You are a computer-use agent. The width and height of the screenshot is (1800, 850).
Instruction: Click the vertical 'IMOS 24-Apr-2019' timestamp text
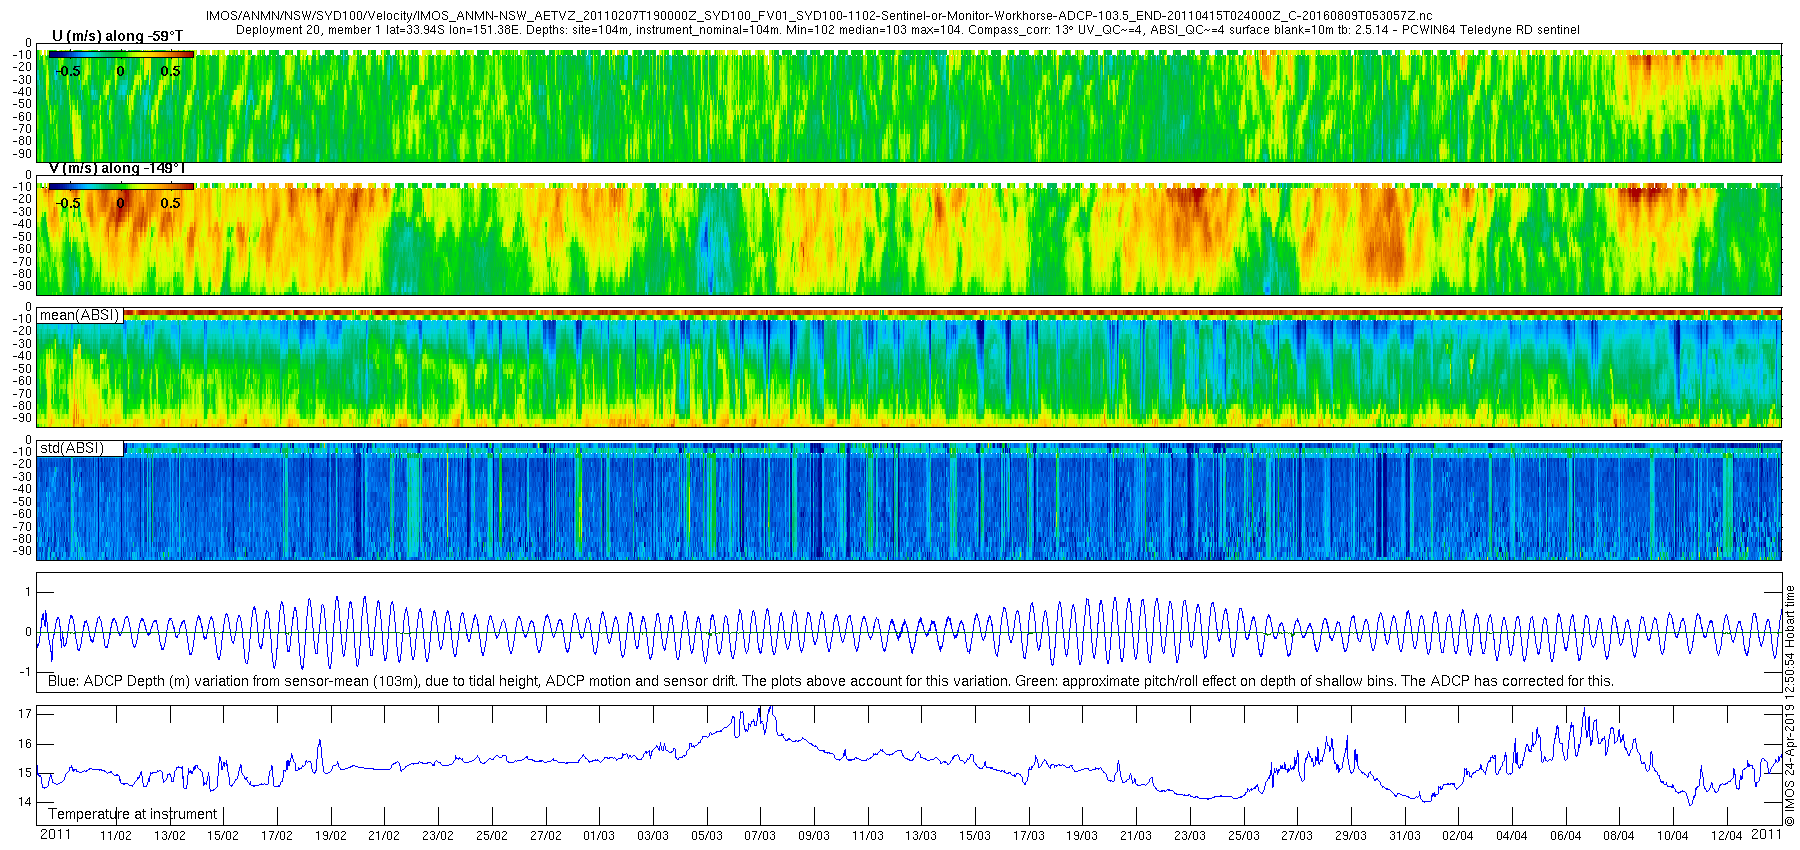tap(1790, 706)
